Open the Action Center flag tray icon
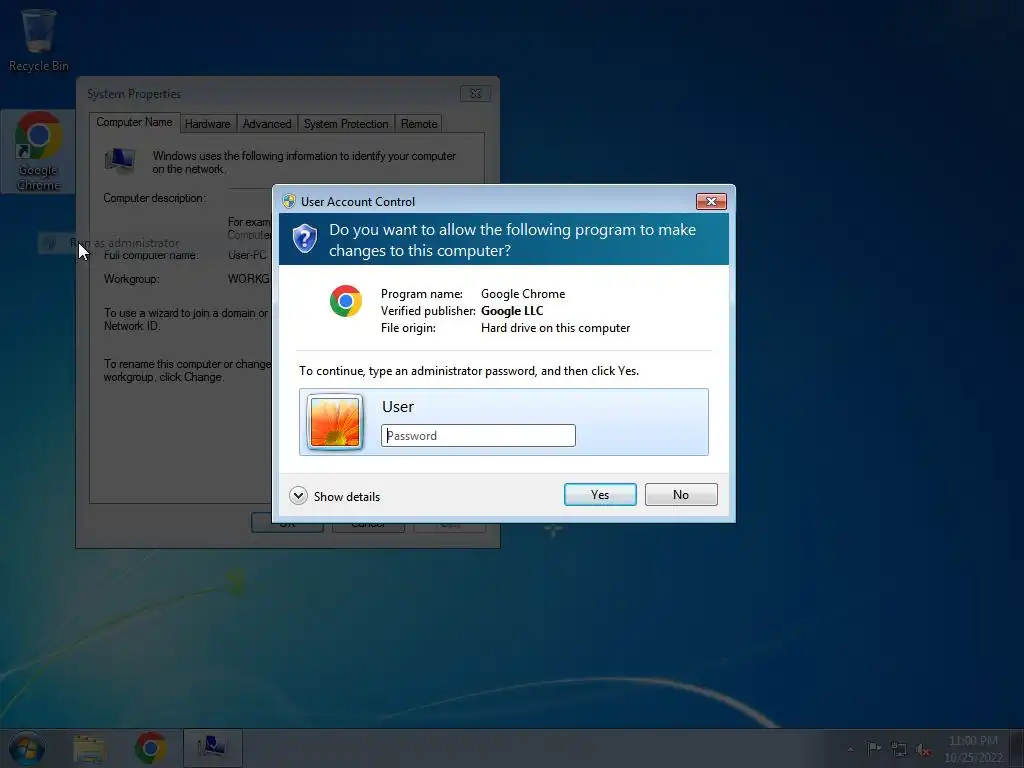 tap(873, 748)
